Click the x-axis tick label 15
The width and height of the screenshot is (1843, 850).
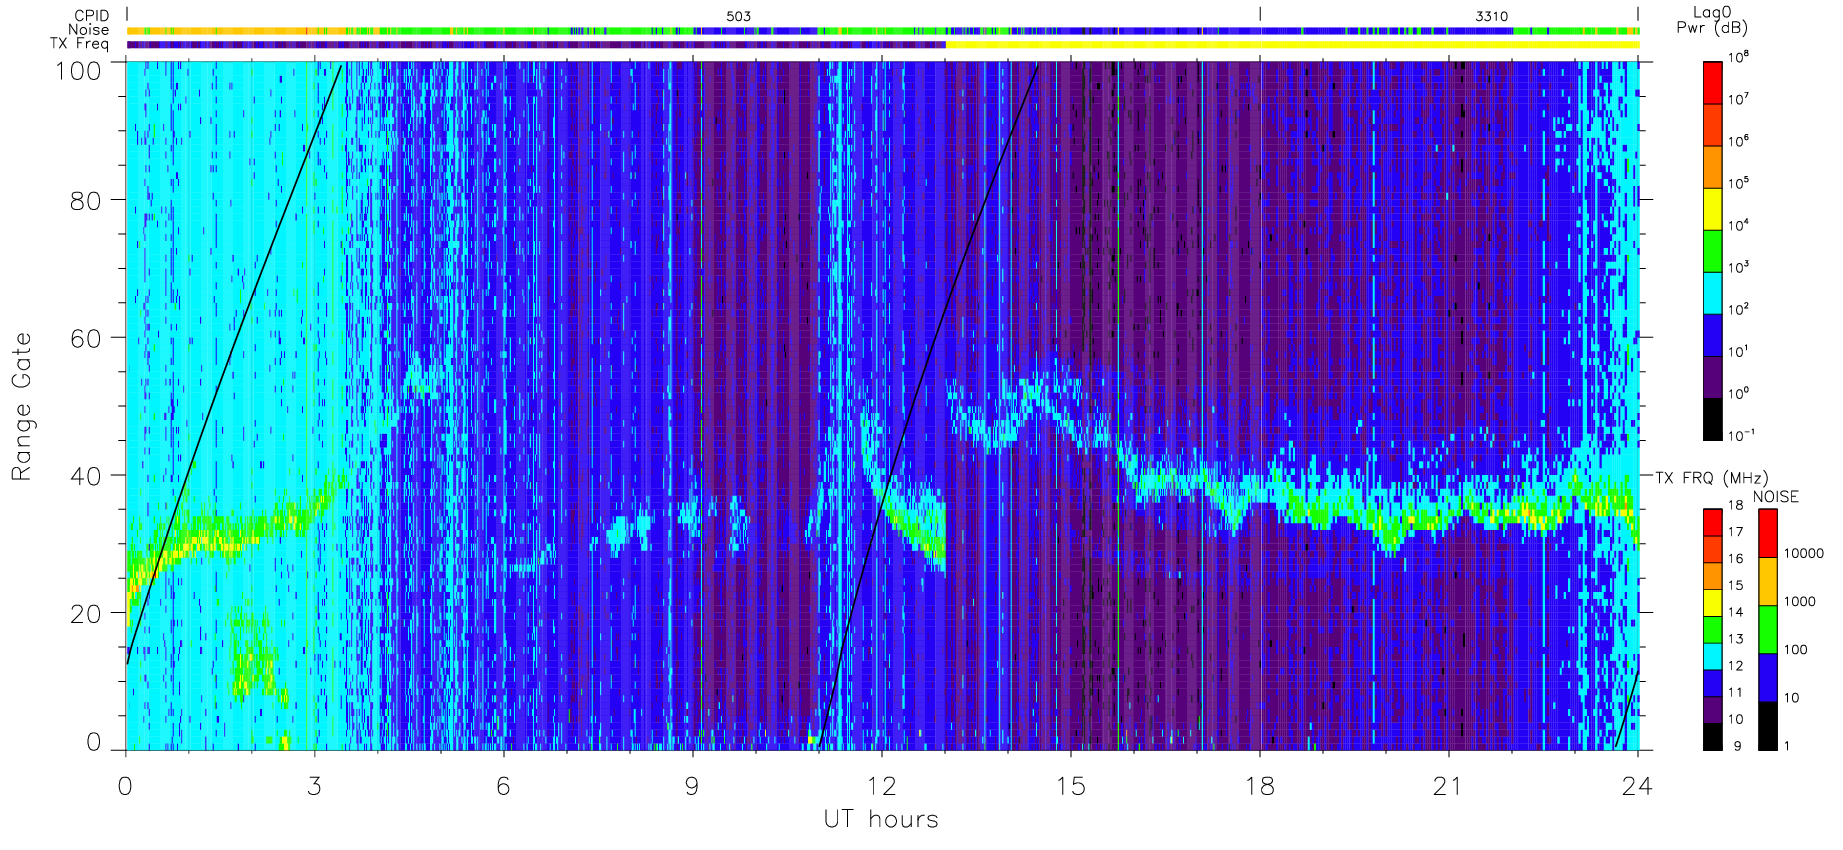pos(1070,786)
